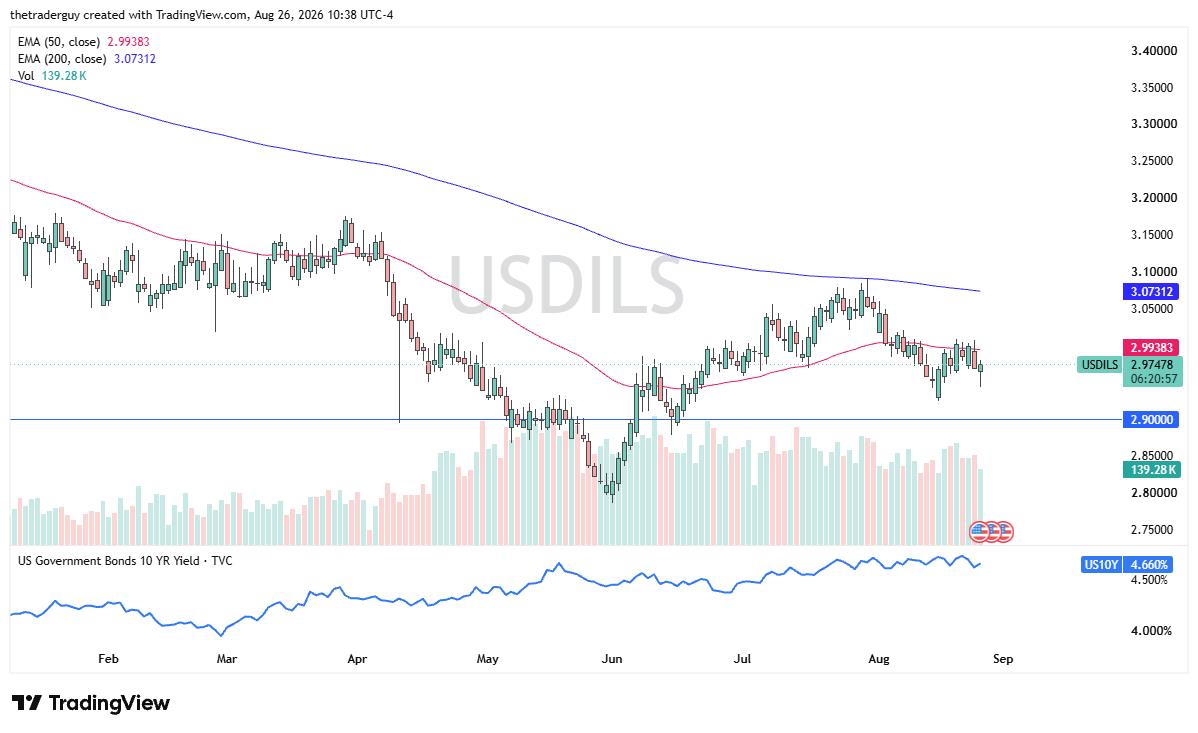Screen dimensions: 1198x733
Task: Click the TradingView logo at bottom left
Action: 91,702
